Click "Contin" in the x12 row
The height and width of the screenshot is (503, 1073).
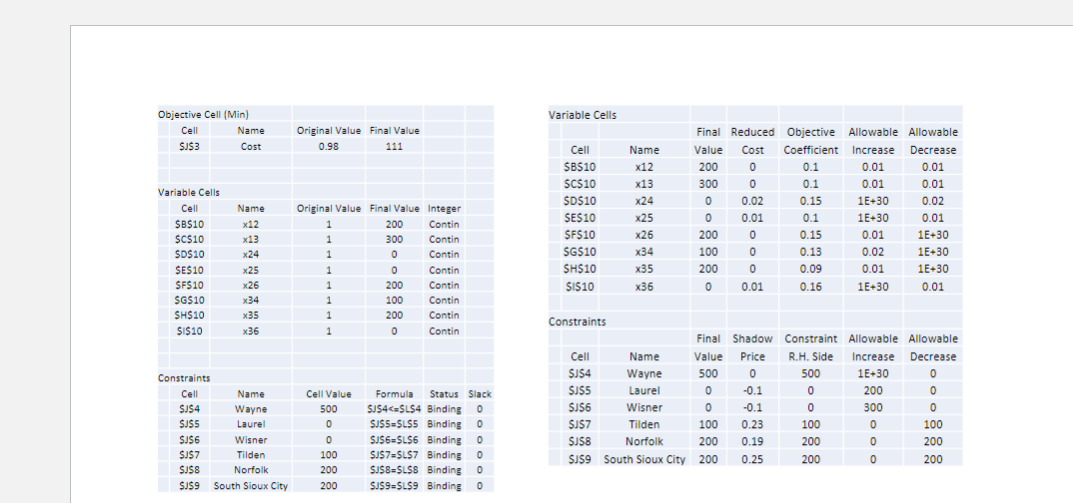[444, 224]
